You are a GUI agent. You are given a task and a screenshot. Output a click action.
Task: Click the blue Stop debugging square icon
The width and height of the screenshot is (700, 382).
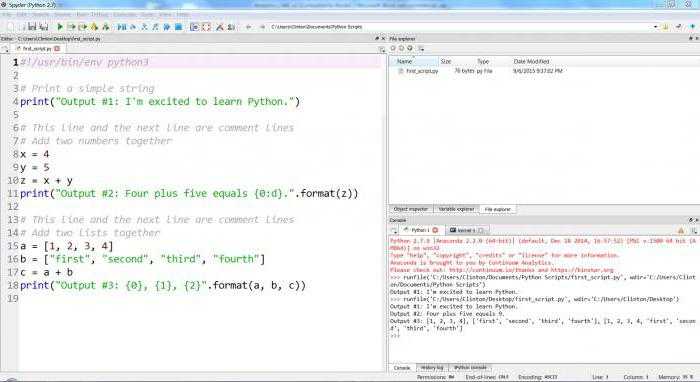tap(178, 27)
